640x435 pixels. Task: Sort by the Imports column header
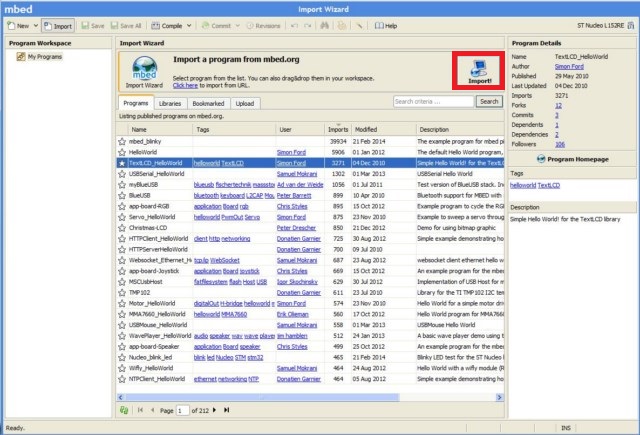(338, 129)
